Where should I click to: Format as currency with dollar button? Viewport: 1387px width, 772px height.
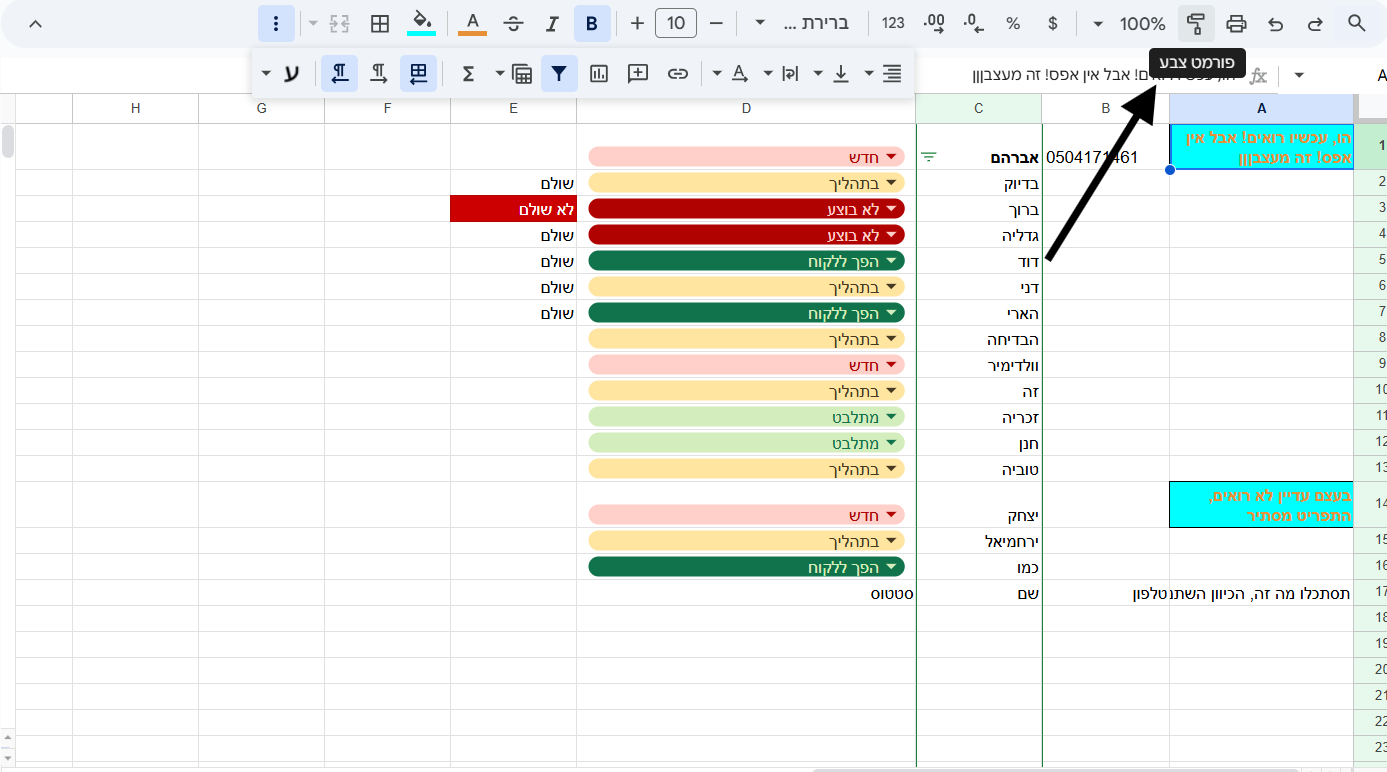tap(1053, 23)
